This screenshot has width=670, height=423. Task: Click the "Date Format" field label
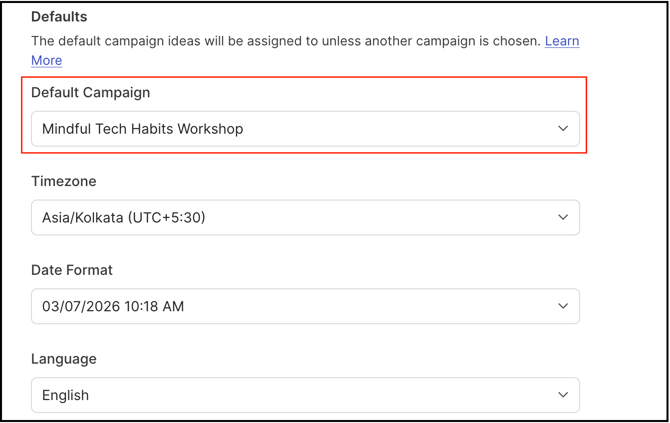pos(72,270)
